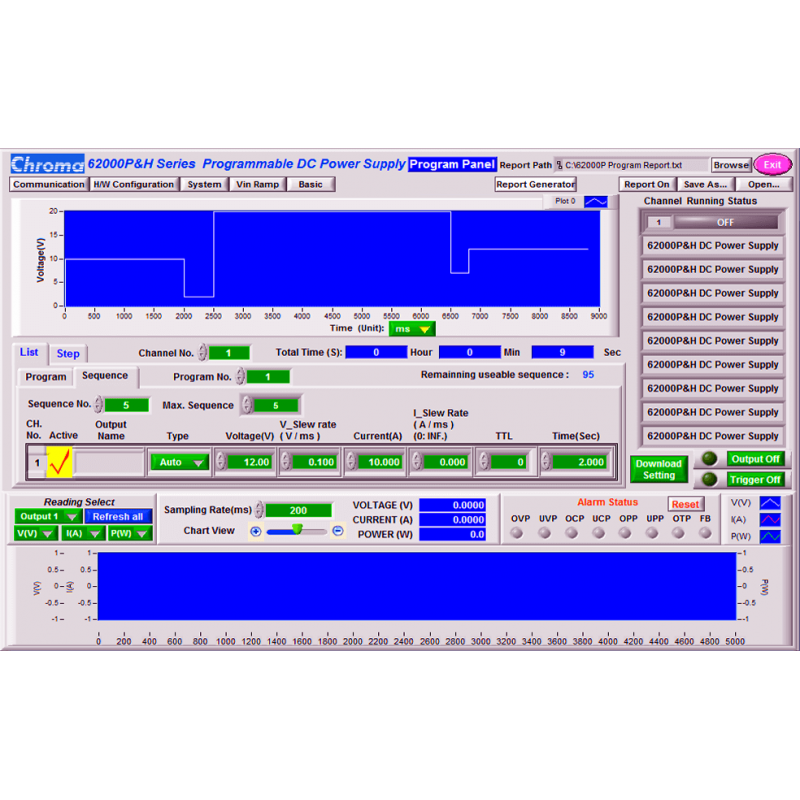Open the Basic panel
This screenshot has width=800, height=800.
coord(311,184)
